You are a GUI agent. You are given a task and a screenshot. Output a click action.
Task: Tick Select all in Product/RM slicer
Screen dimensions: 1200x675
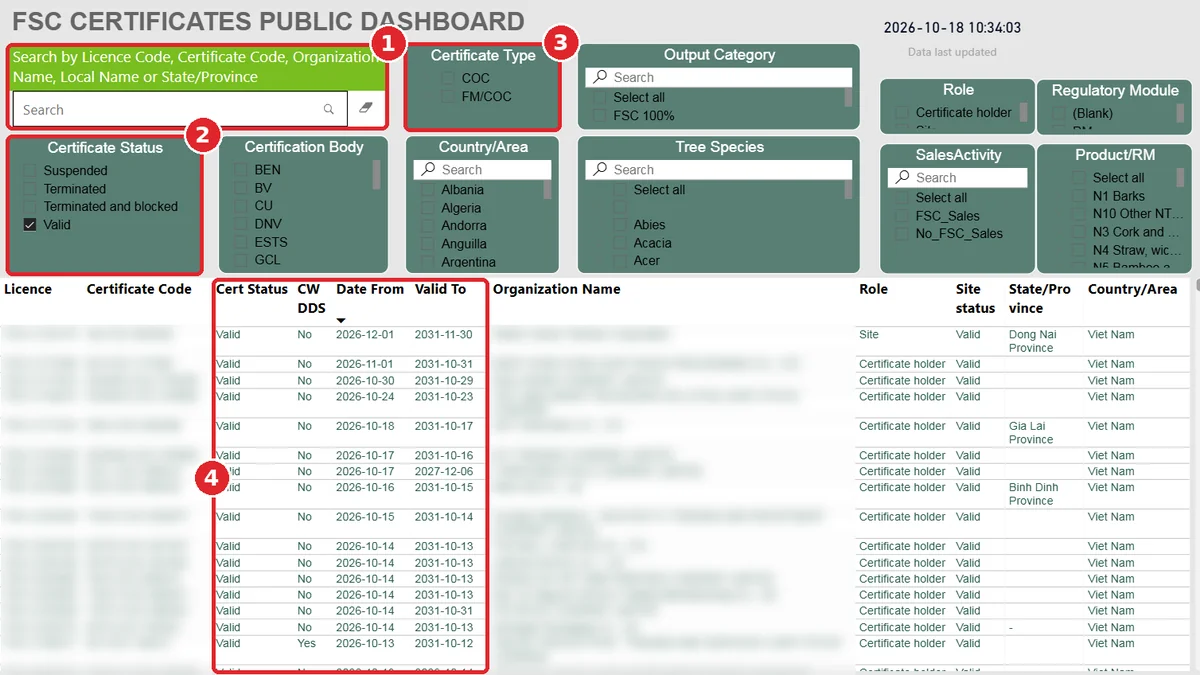pos(1079,178)
